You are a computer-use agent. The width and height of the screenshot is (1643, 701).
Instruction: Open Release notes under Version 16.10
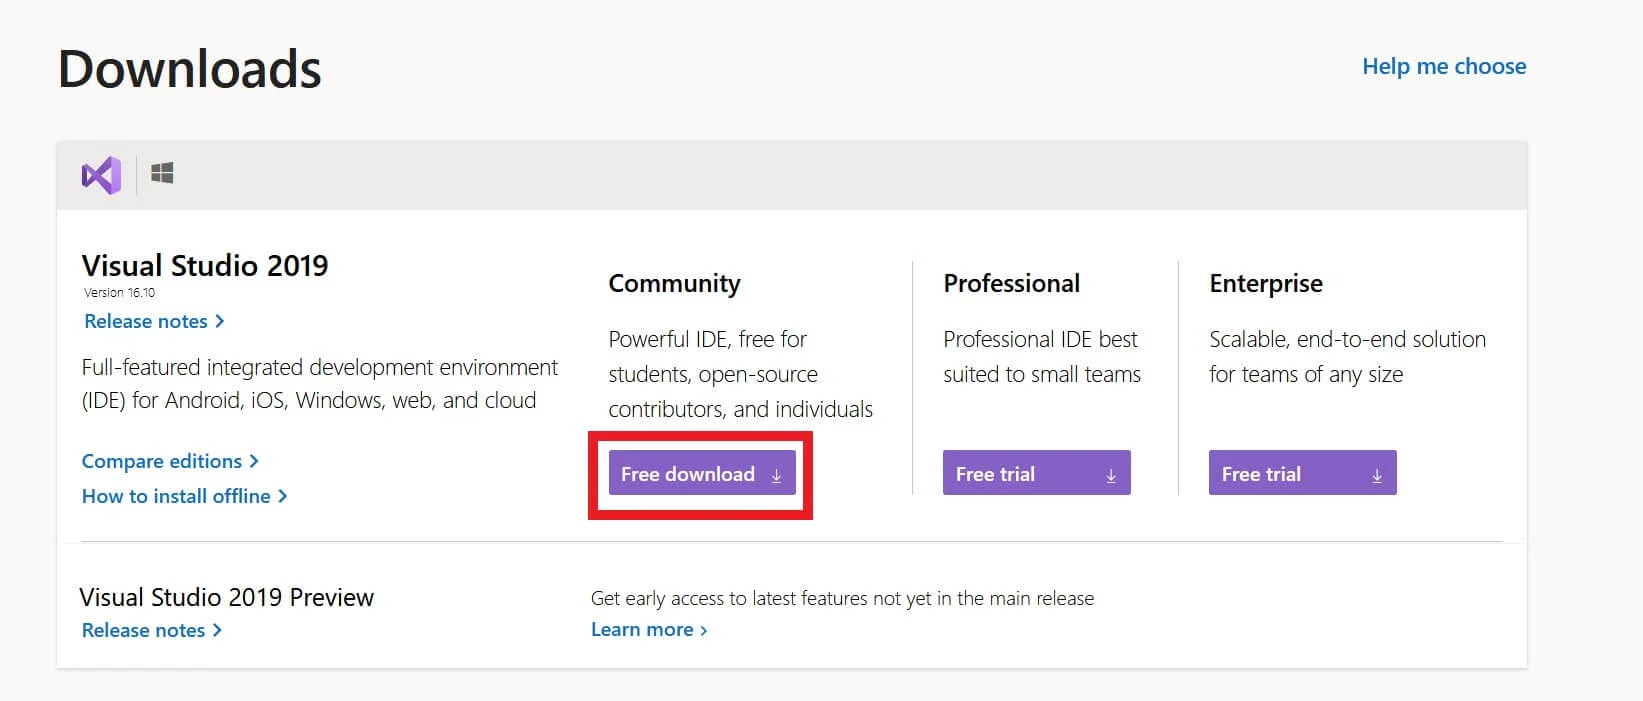click(146, 321)
